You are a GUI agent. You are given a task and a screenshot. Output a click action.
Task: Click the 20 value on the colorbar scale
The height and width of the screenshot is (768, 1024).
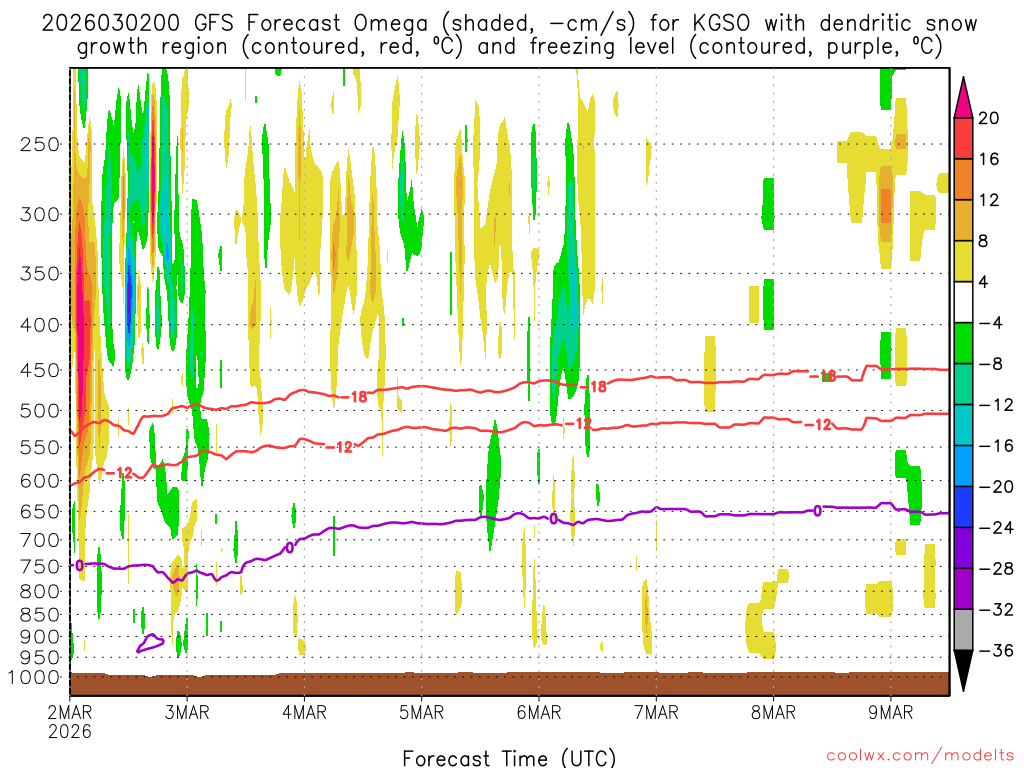click(989, 118)
